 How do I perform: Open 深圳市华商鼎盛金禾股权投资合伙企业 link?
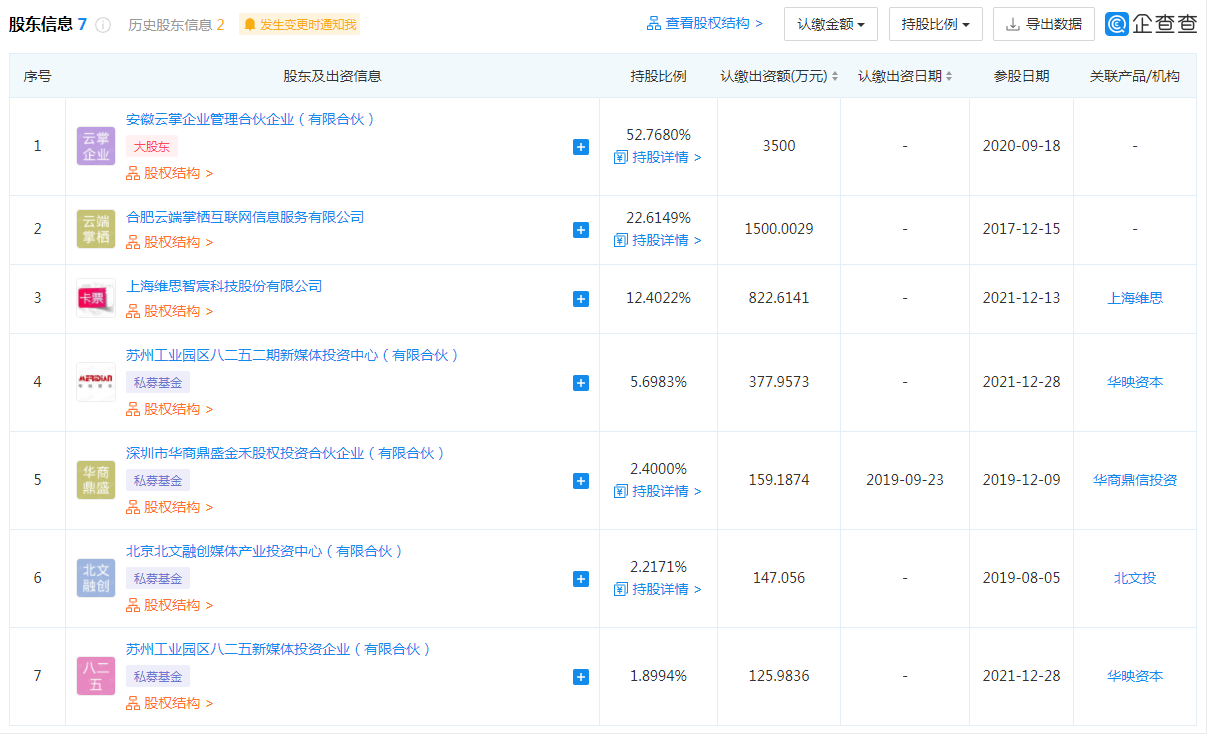(x=286, y=453)
